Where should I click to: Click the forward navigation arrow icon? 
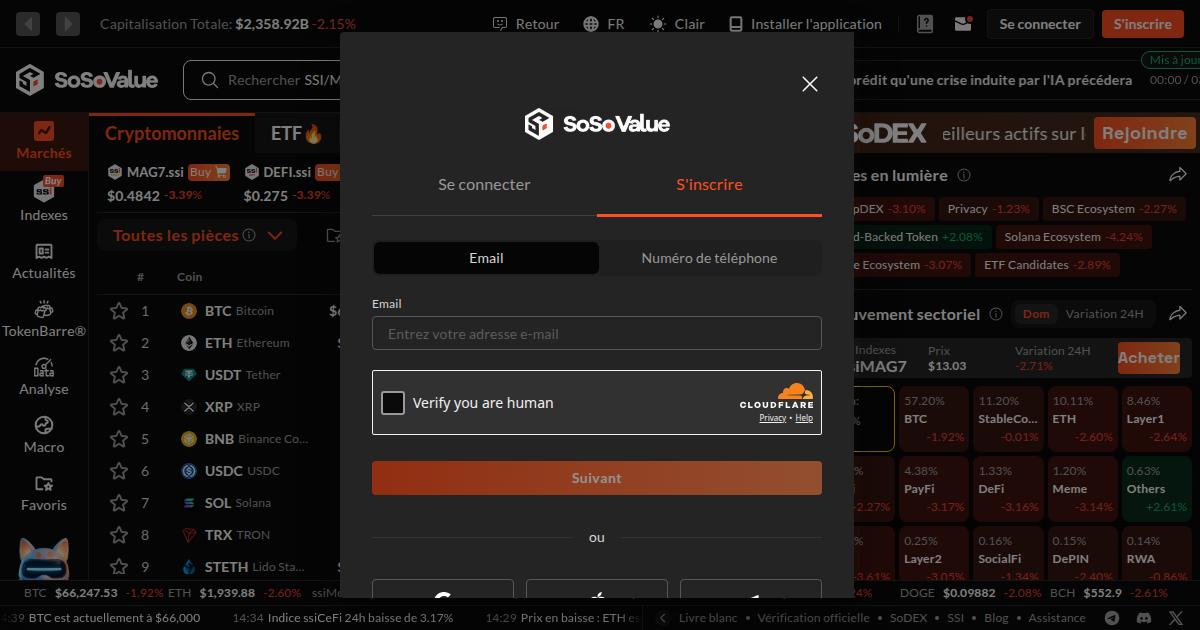tap(68, 23)
